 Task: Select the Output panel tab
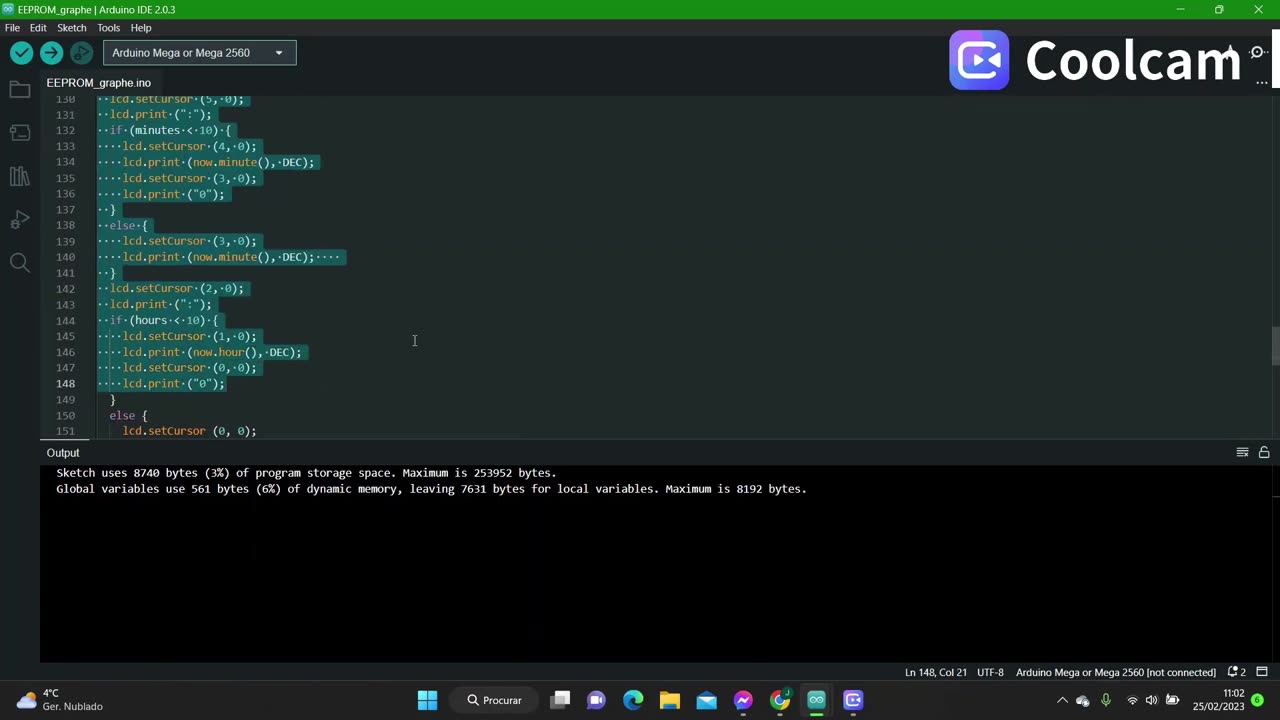(63, 453)
